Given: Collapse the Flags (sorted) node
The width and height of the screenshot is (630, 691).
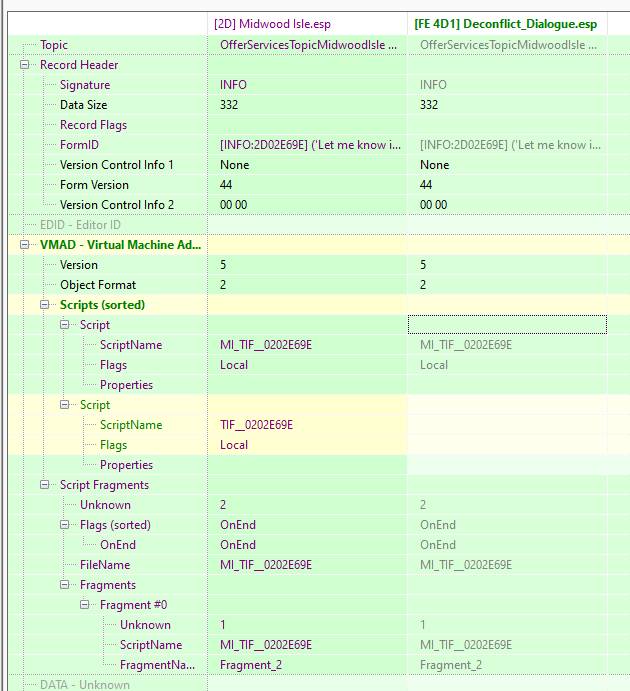Looking at the screenshot, I should (65, 525).
